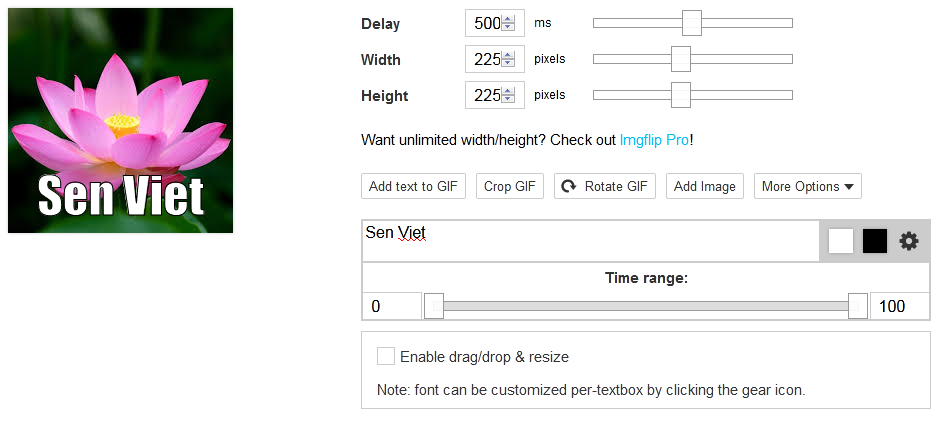Expand the More Options dropdown

(807, 186)
